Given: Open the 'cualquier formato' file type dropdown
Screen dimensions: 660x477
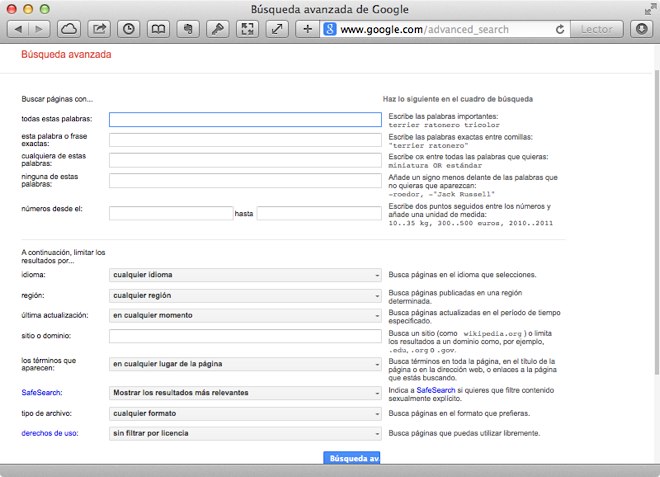Looking at the screenshot, I should [245, 412].
